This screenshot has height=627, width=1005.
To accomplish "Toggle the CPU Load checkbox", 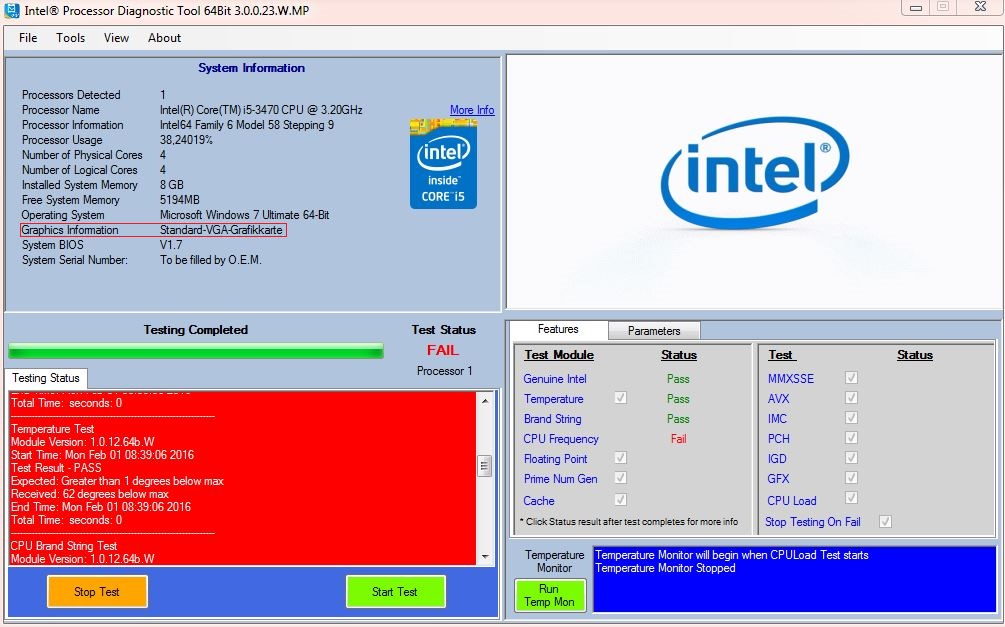I will tap(851, 497).
